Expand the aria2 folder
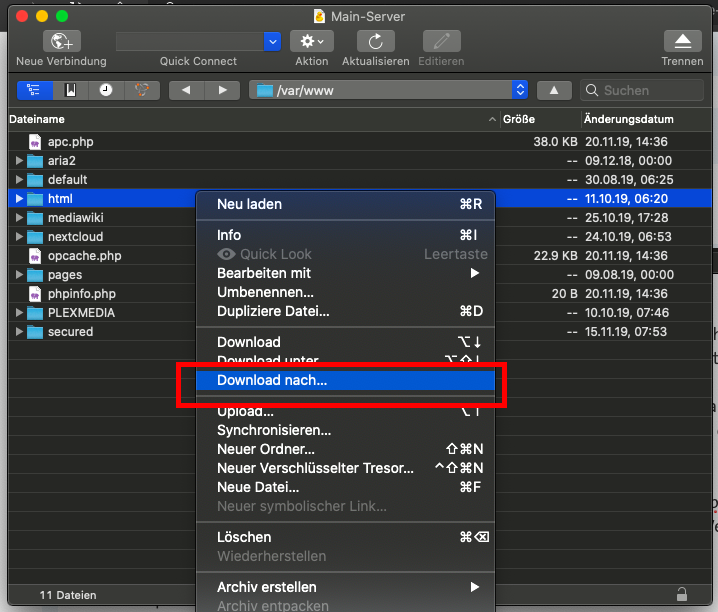Viewport: 718px width, 612px height. tap(19, 161)
